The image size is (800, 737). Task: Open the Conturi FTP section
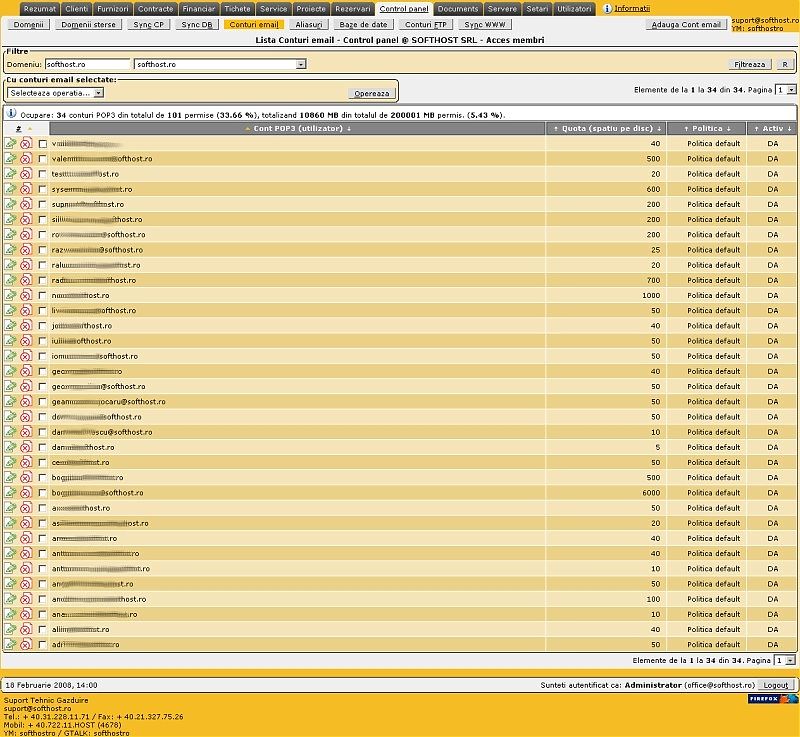426,24
